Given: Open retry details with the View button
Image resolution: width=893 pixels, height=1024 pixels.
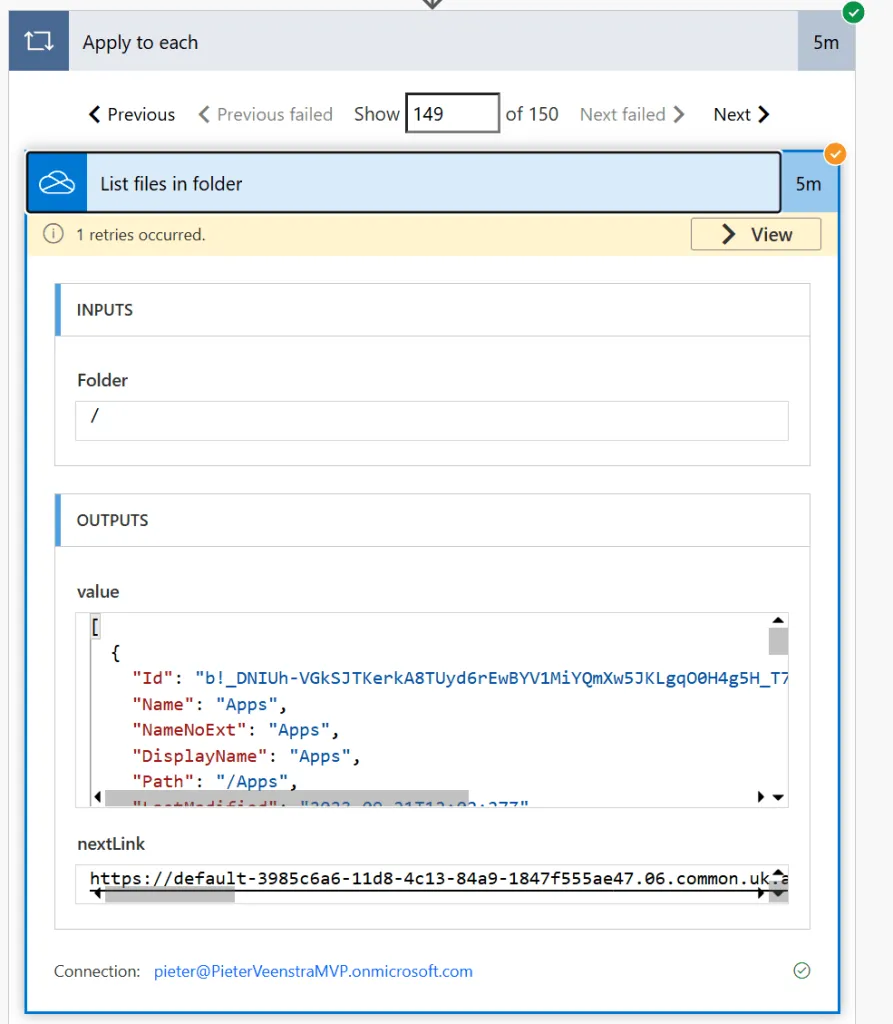Looking at the screenshot, I should pyautogui.click(x=756, y=233).
